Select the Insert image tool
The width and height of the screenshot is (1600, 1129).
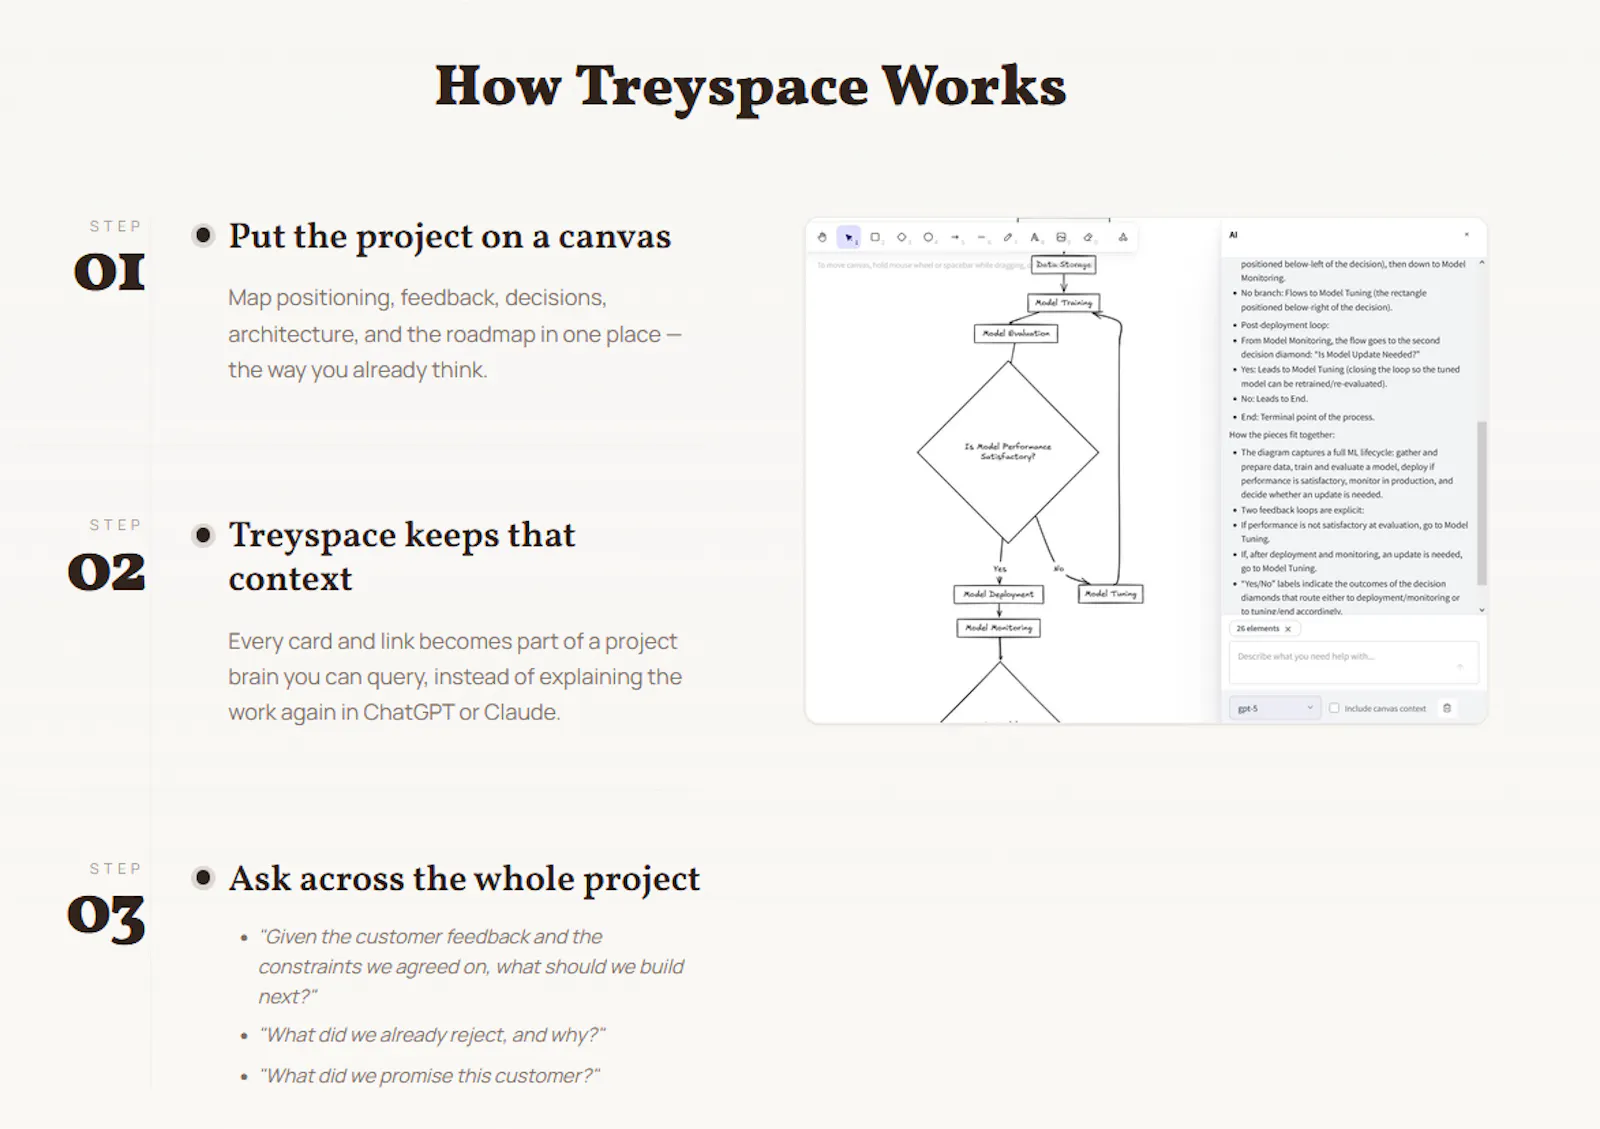click(x=1062, y=237)
